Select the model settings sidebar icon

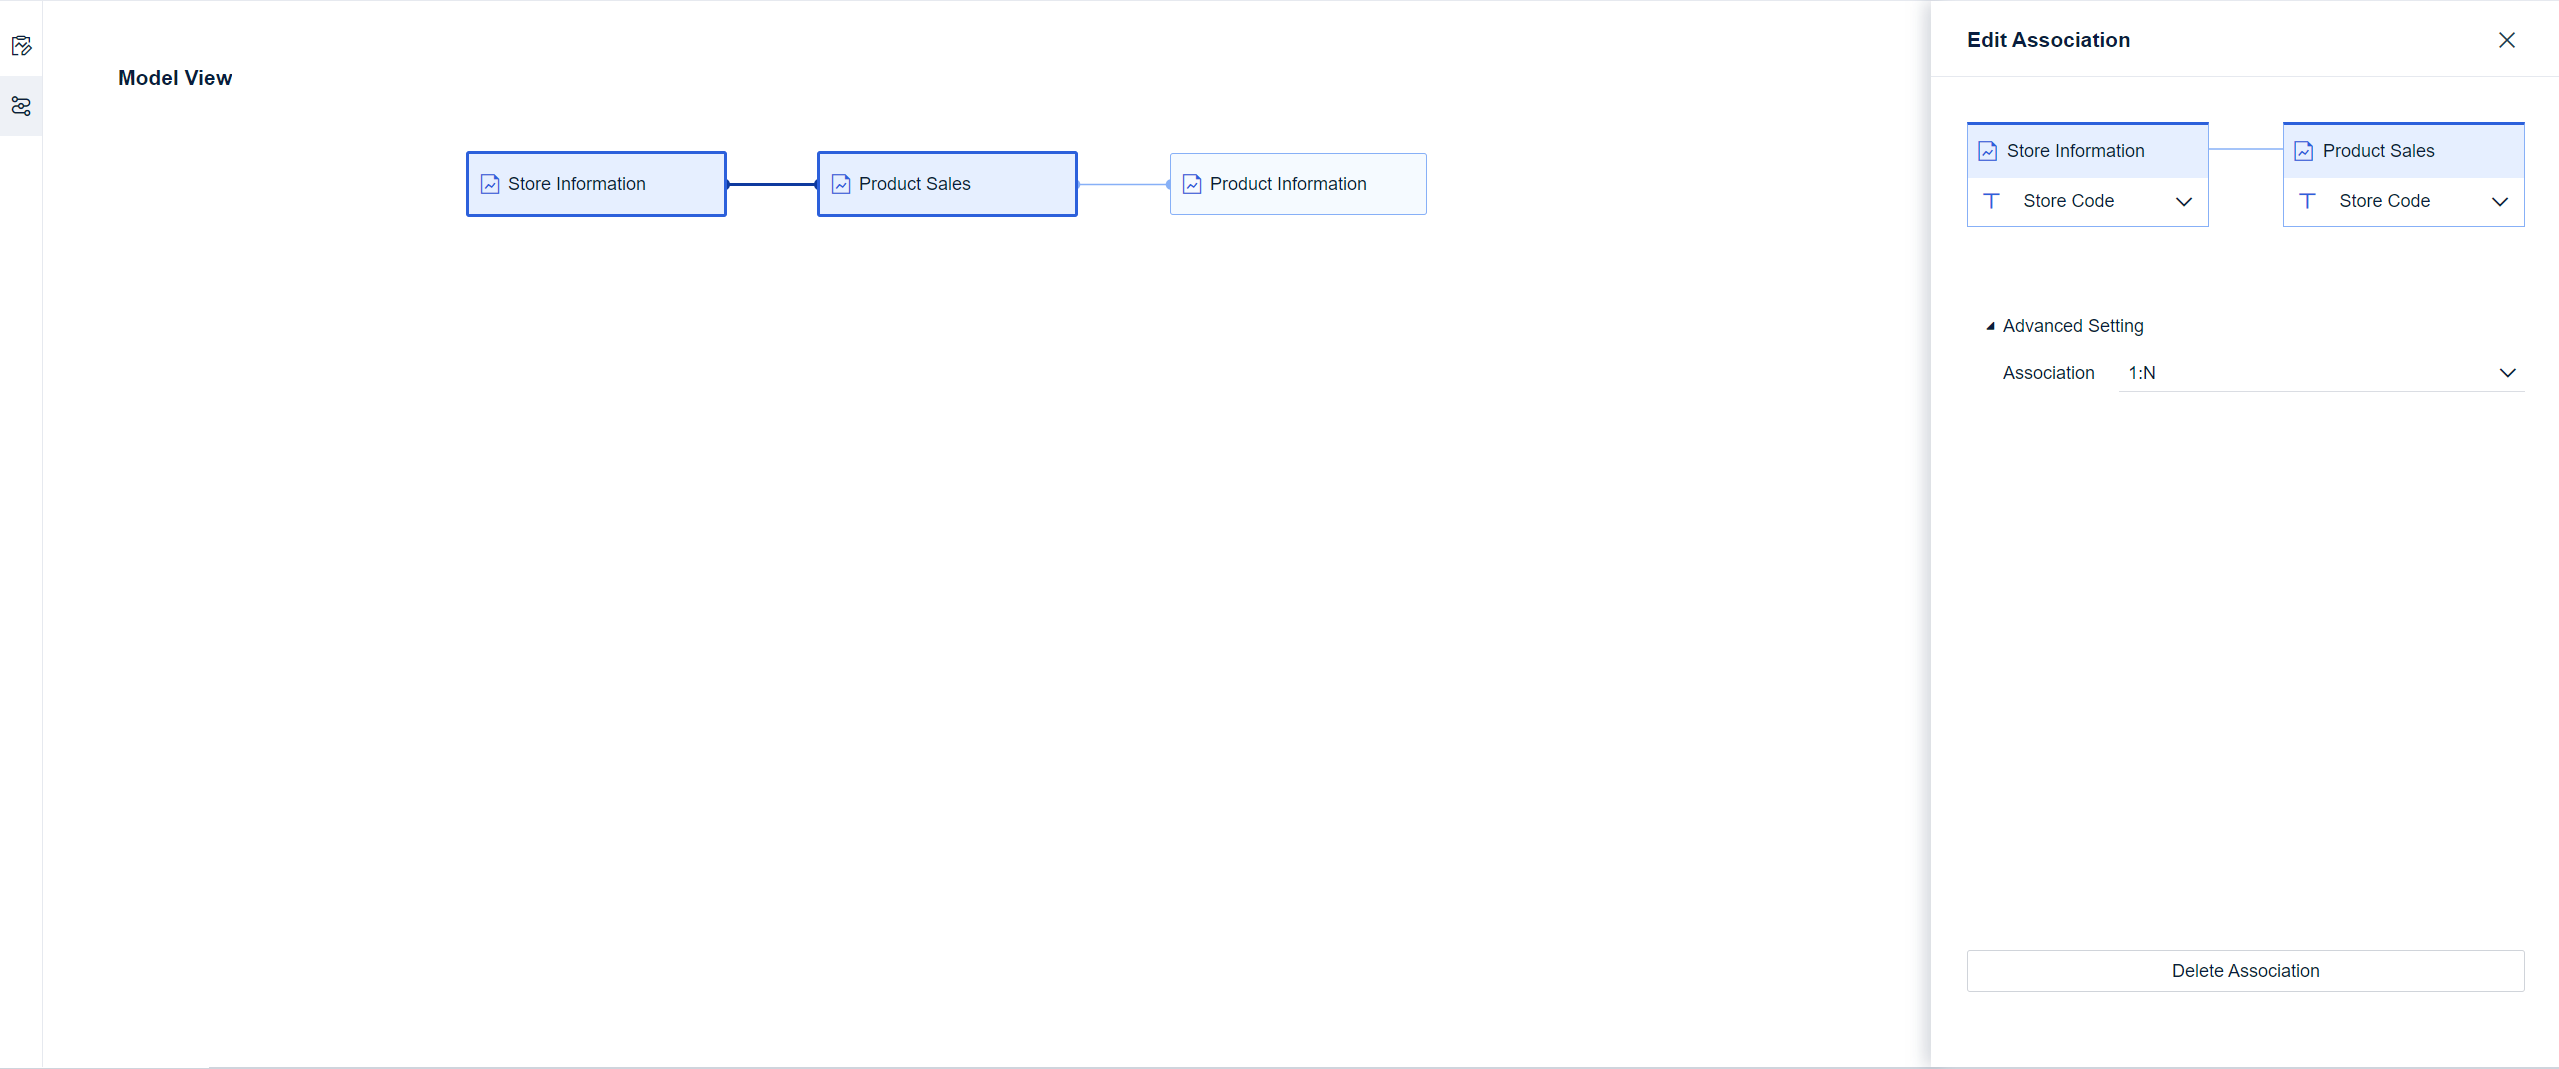point(21,106)
